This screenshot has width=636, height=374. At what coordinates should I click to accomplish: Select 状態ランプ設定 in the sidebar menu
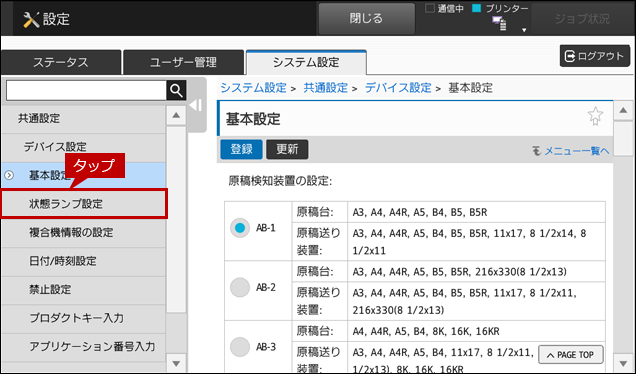(84, 204)
